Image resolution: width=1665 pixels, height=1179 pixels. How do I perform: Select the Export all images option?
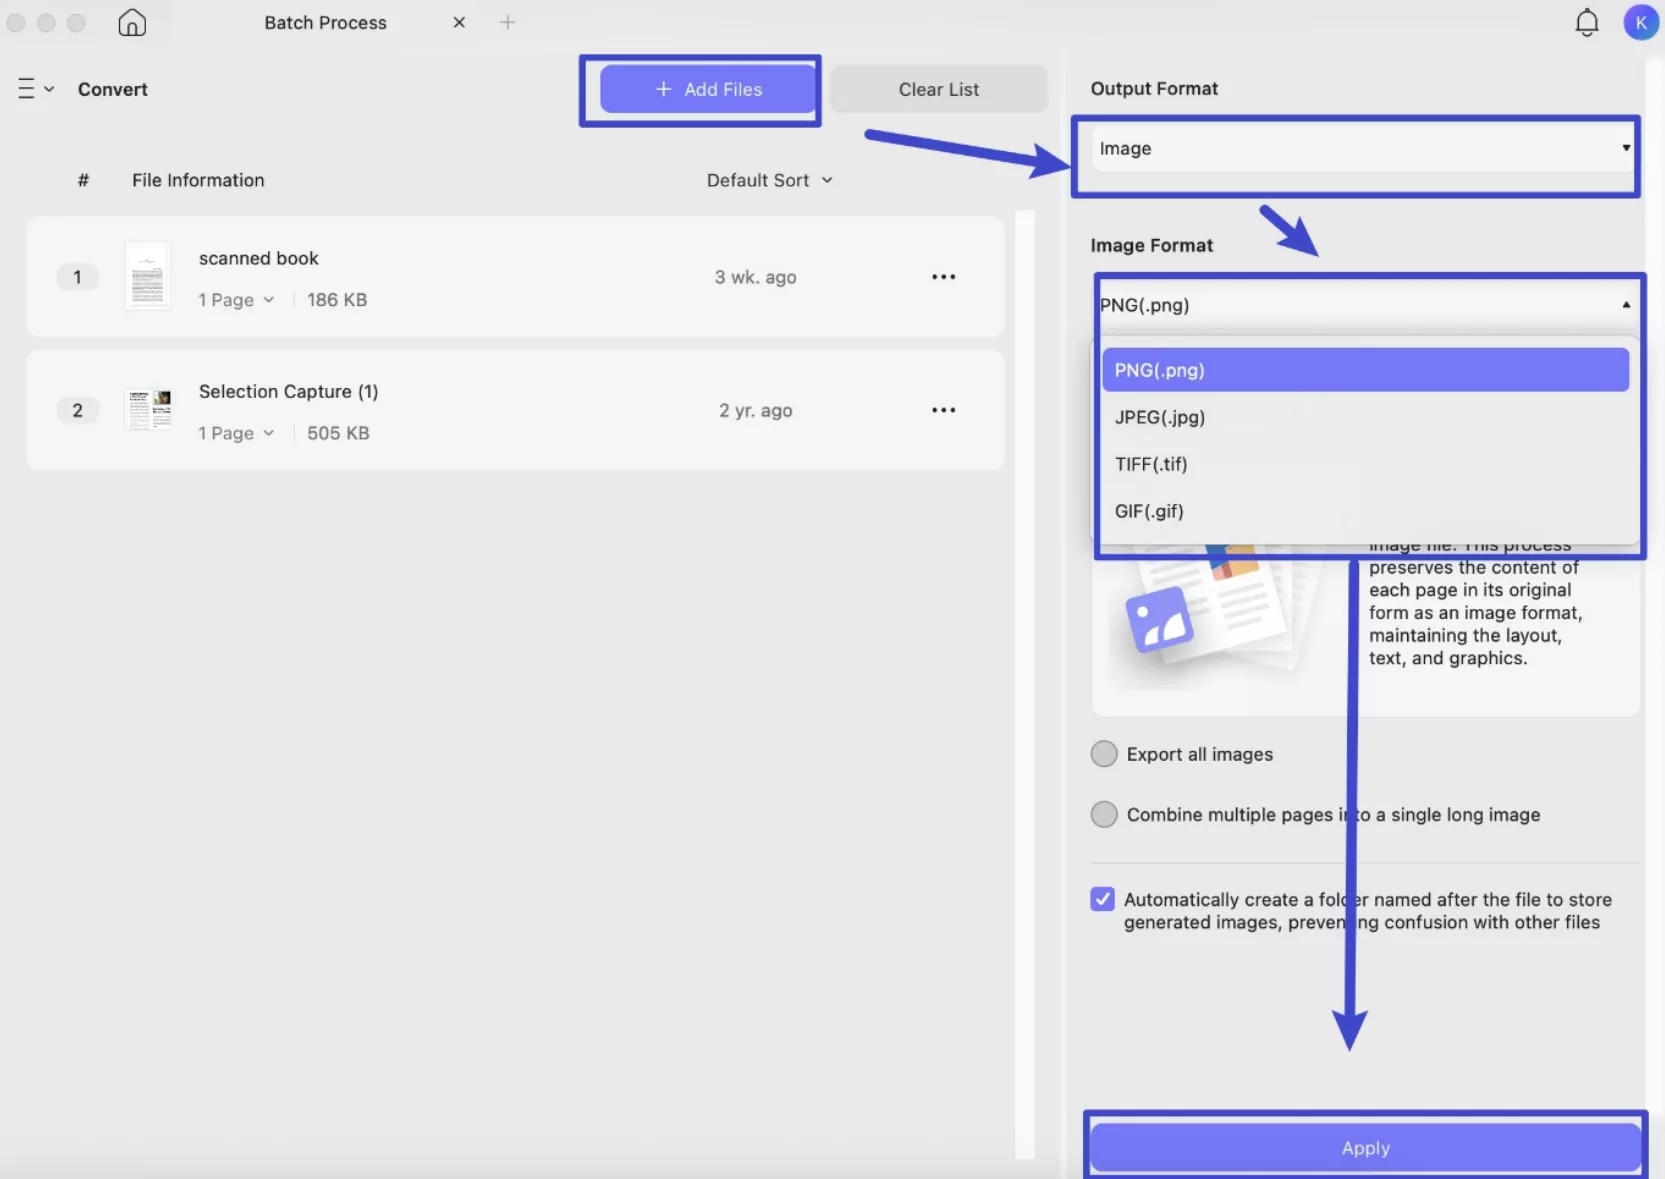(1103, 754)
